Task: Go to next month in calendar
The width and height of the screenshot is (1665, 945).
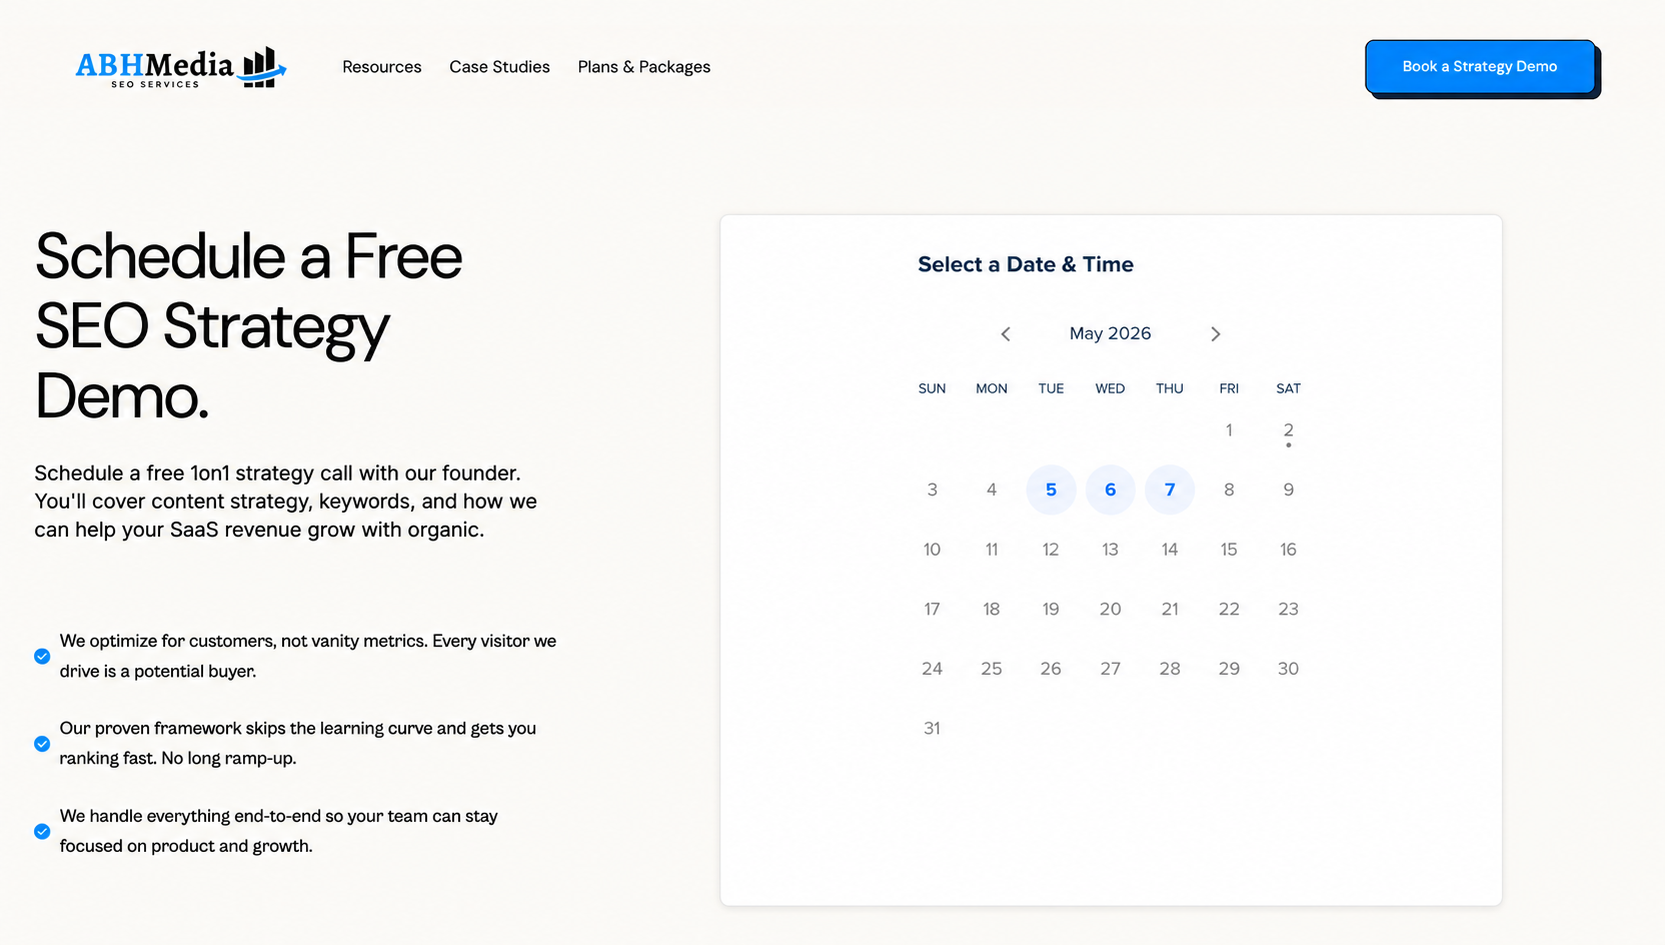Action: pyautogui.click(x=1216, y=334)
